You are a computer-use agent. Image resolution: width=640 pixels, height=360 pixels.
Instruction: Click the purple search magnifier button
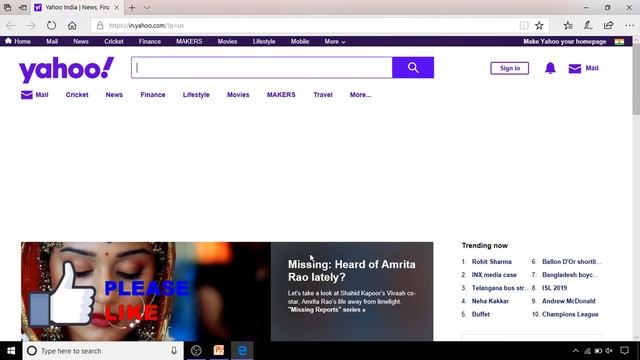tap(413, 67)
